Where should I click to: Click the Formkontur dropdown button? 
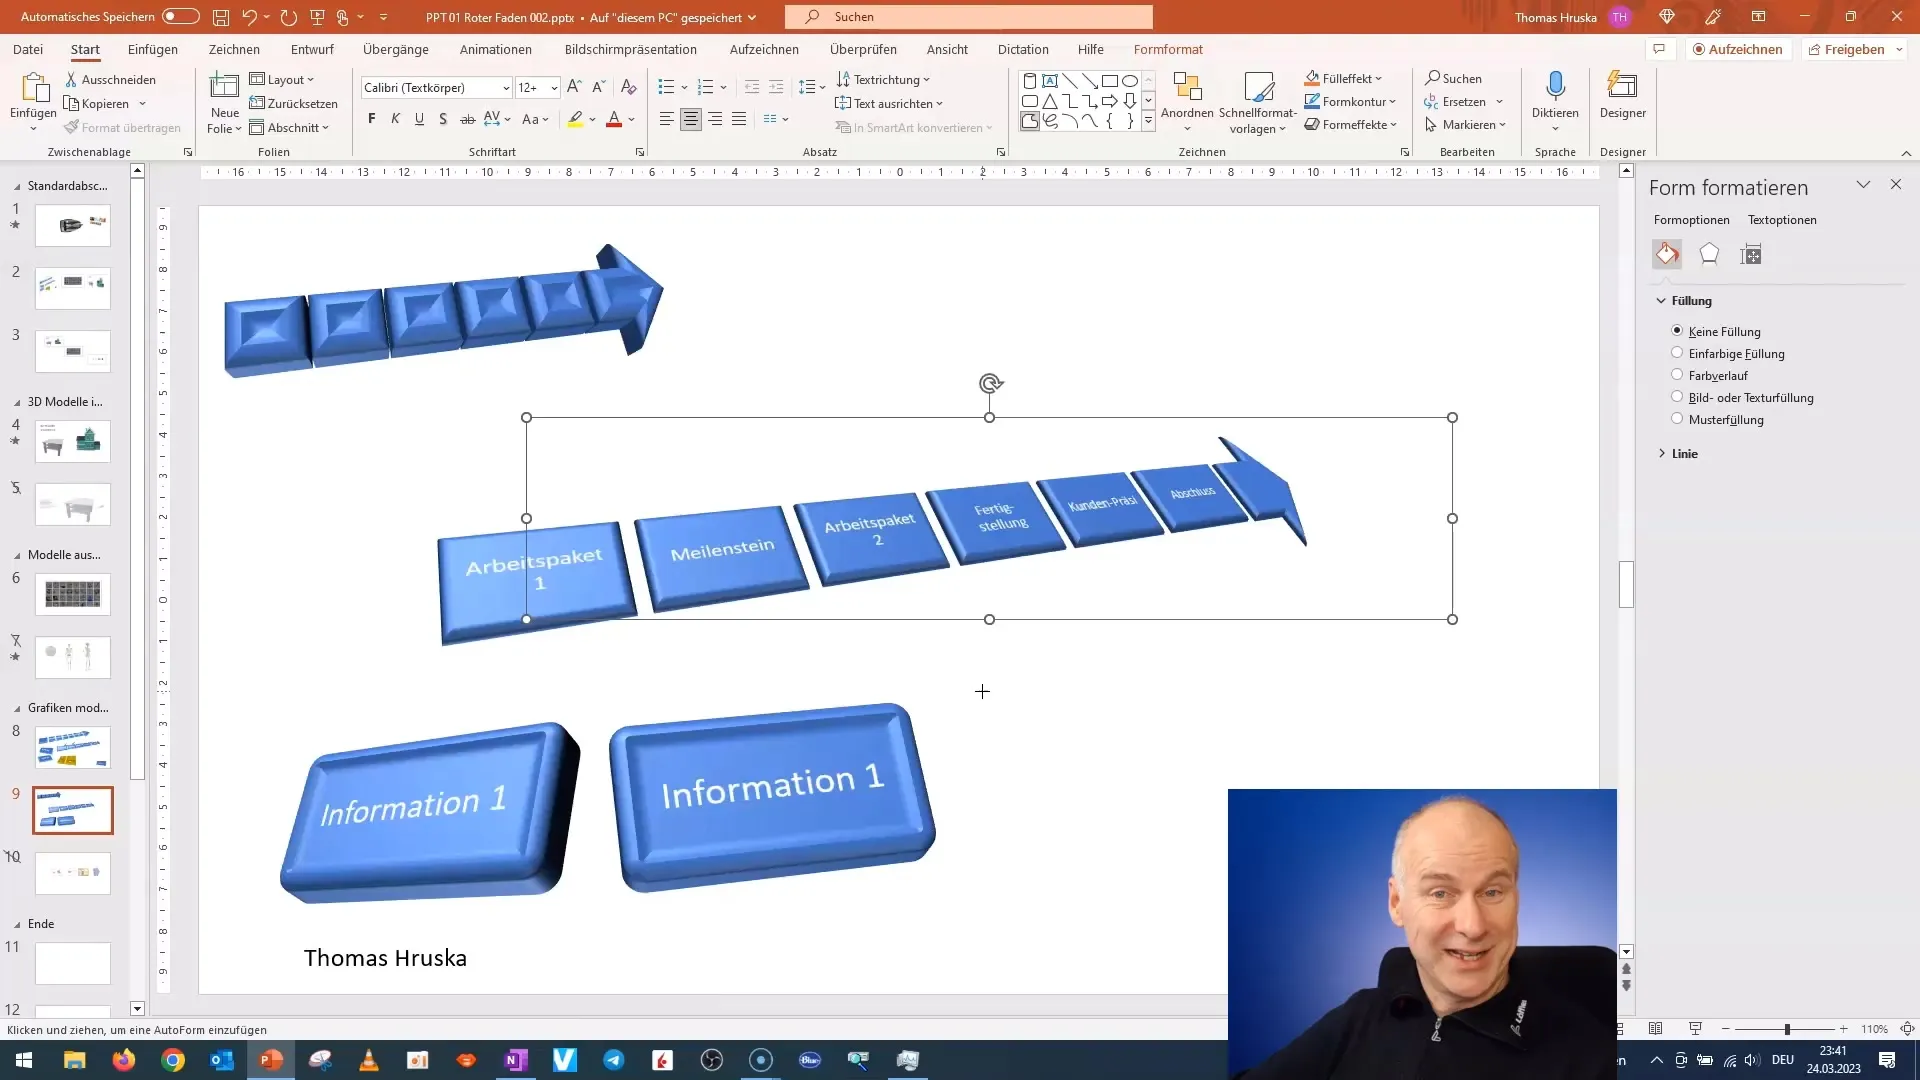click(x=1394, y=102)
